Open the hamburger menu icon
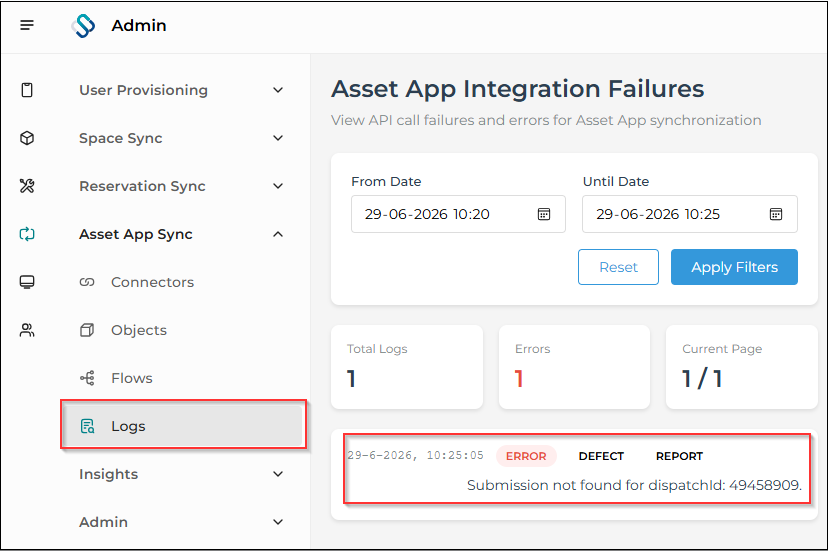 27,25
